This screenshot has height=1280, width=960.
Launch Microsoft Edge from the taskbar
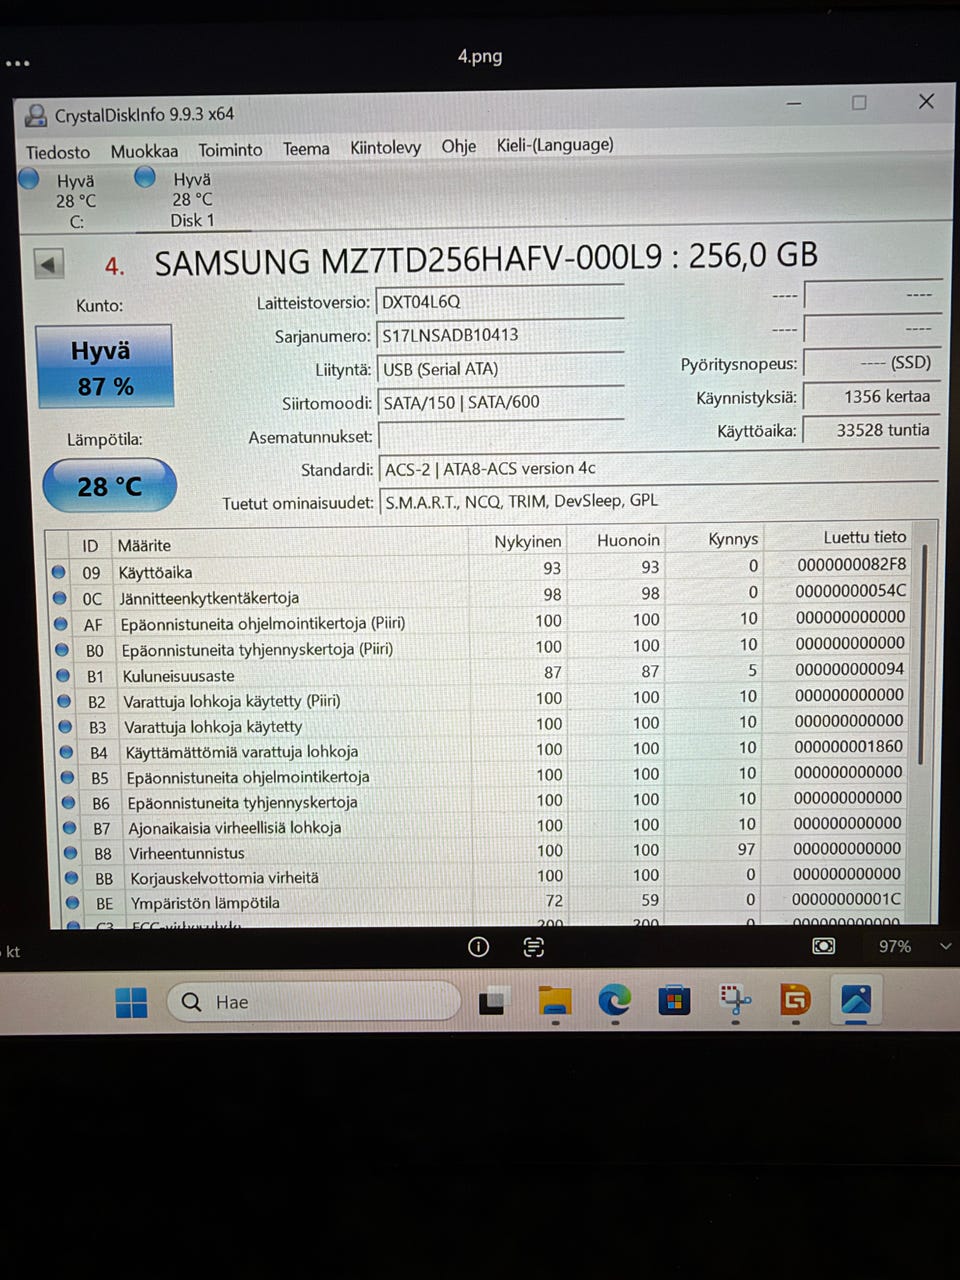[615, 1000]
